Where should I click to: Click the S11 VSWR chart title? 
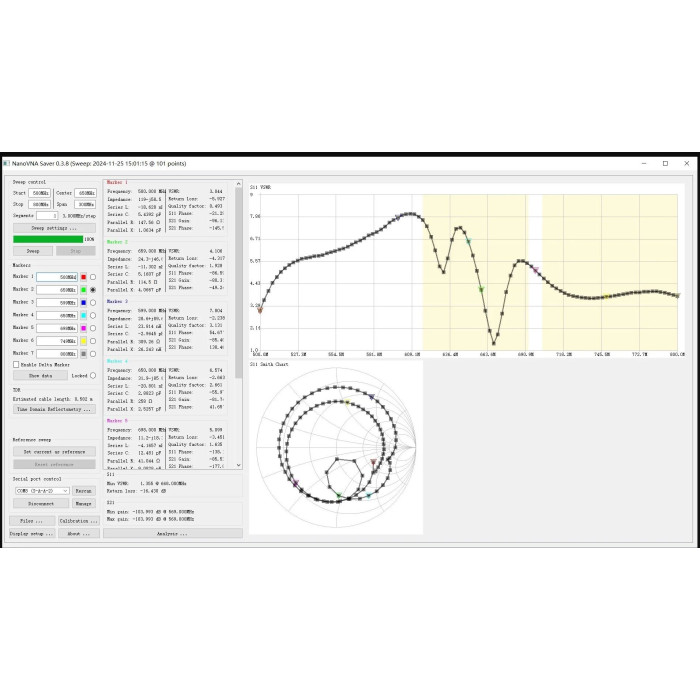[261, 188]
